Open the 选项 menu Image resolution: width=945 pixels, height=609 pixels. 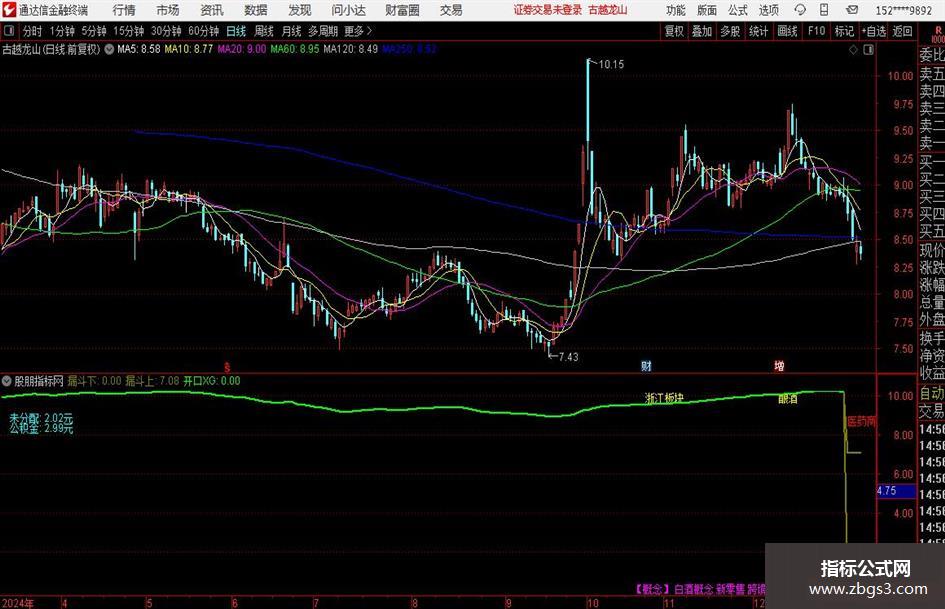click(769, 10)
